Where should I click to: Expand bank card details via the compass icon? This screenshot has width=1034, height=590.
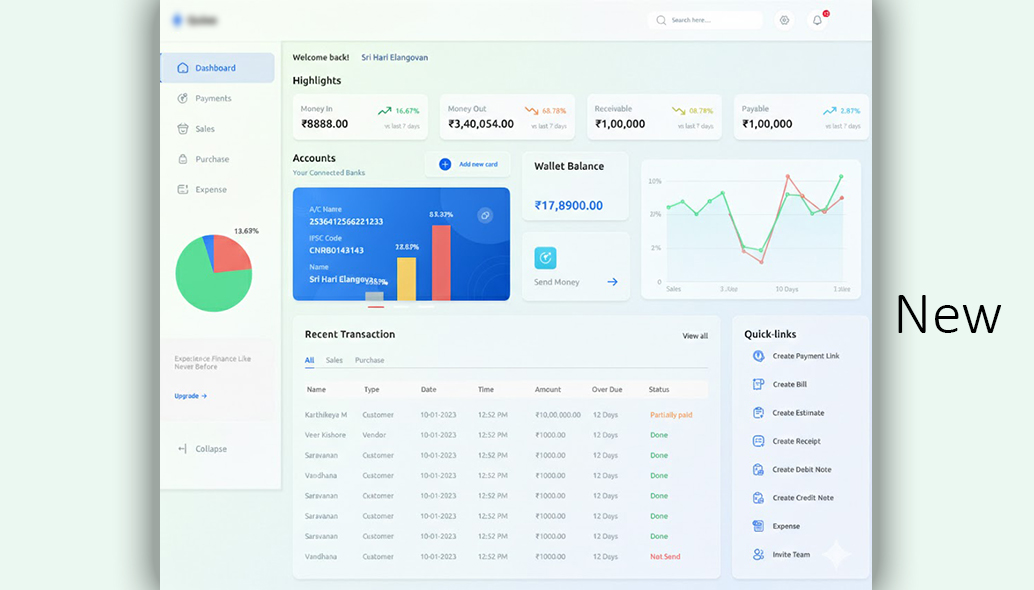[484, 215]
